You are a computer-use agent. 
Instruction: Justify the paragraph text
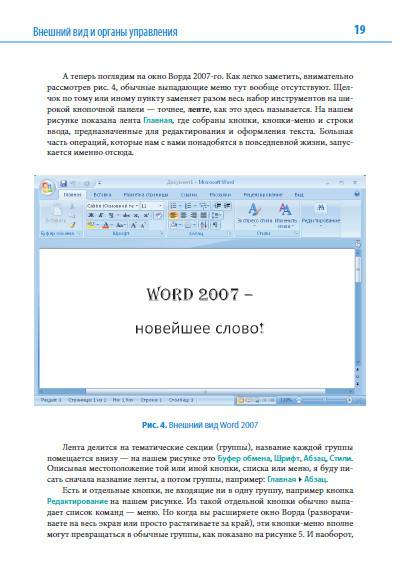click(203, 215)
